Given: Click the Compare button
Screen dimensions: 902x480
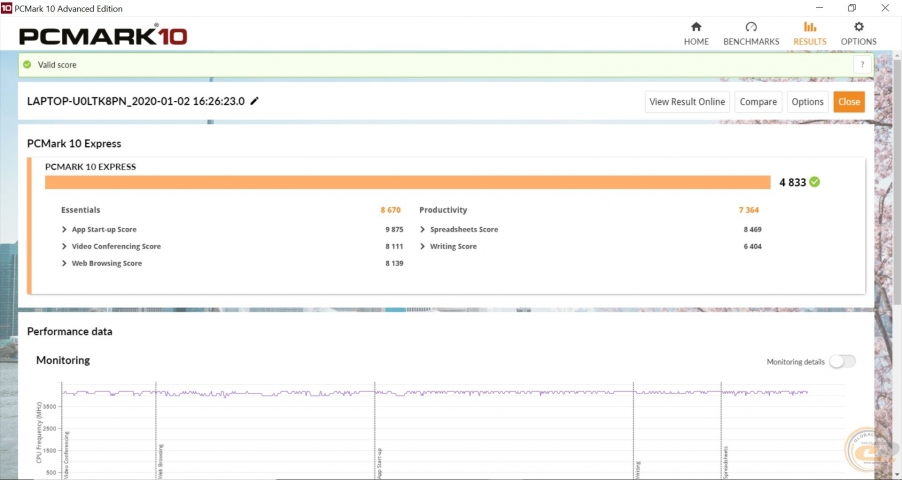Looking at the screenshot, I should coord(758,102).
